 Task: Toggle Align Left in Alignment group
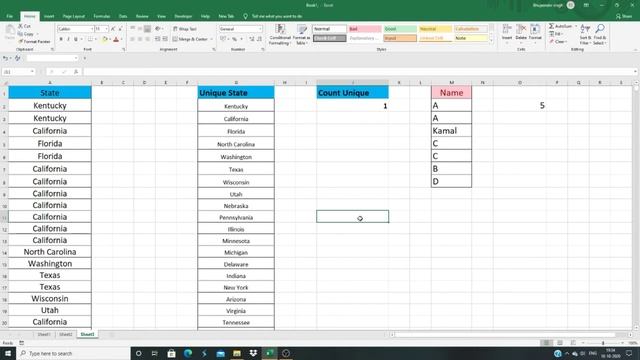coord(132,39)
